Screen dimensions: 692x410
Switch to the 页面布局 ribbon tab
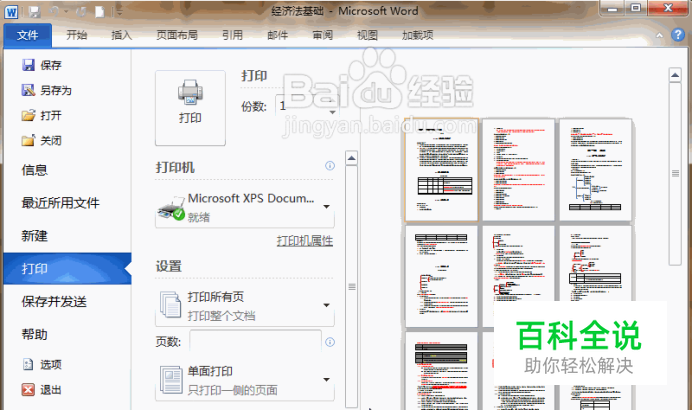pyautogui.click(x=177, y=35)
